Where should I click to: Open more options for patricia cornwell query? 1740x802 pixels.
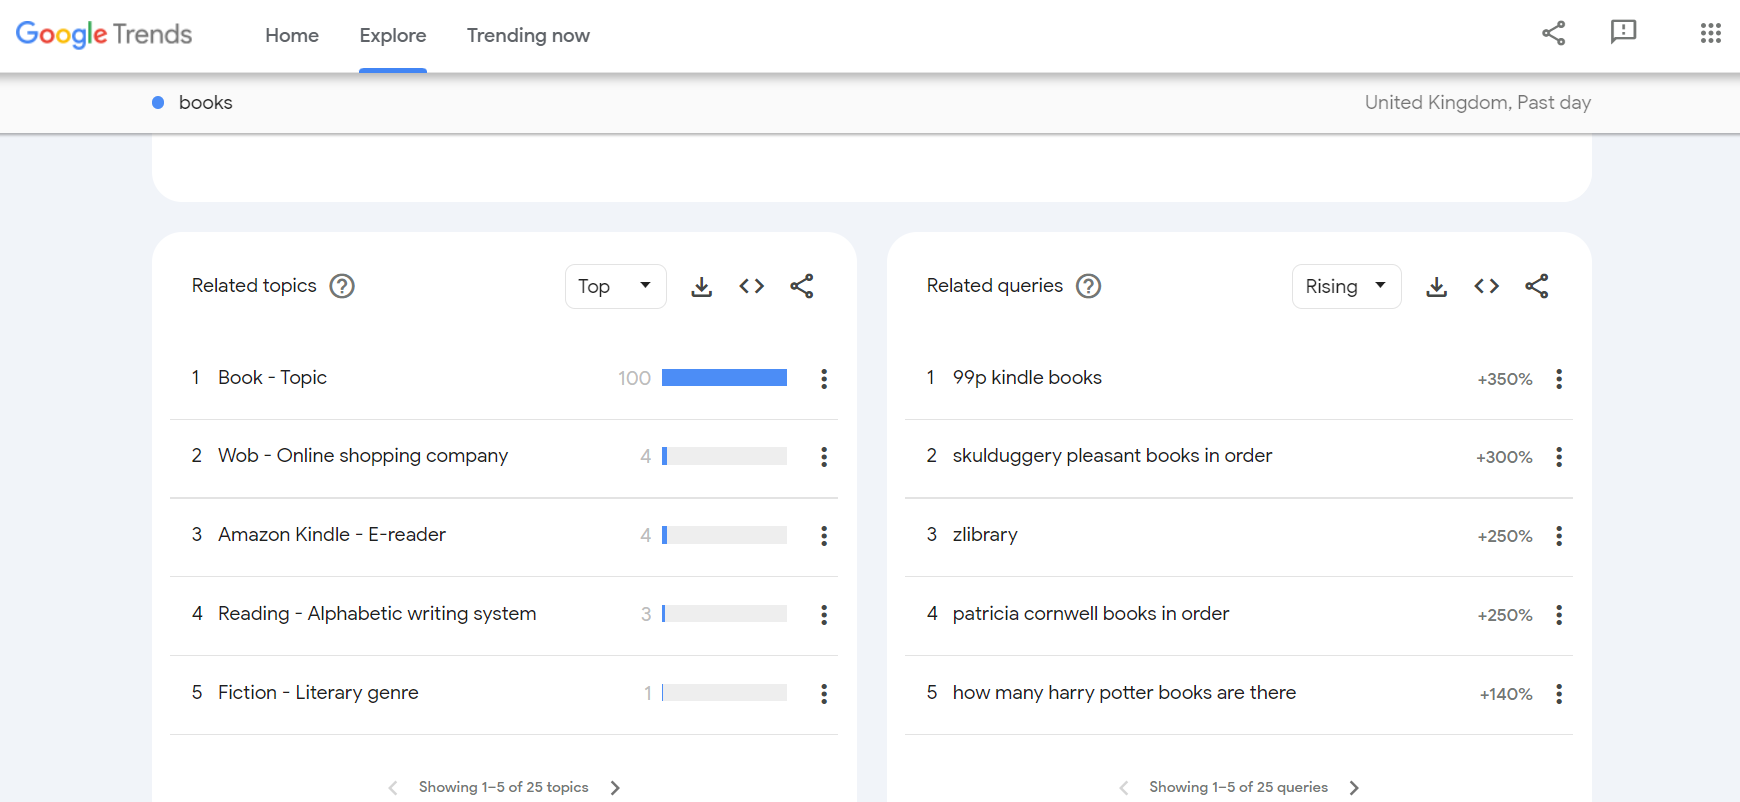[x=1559, y=615]
